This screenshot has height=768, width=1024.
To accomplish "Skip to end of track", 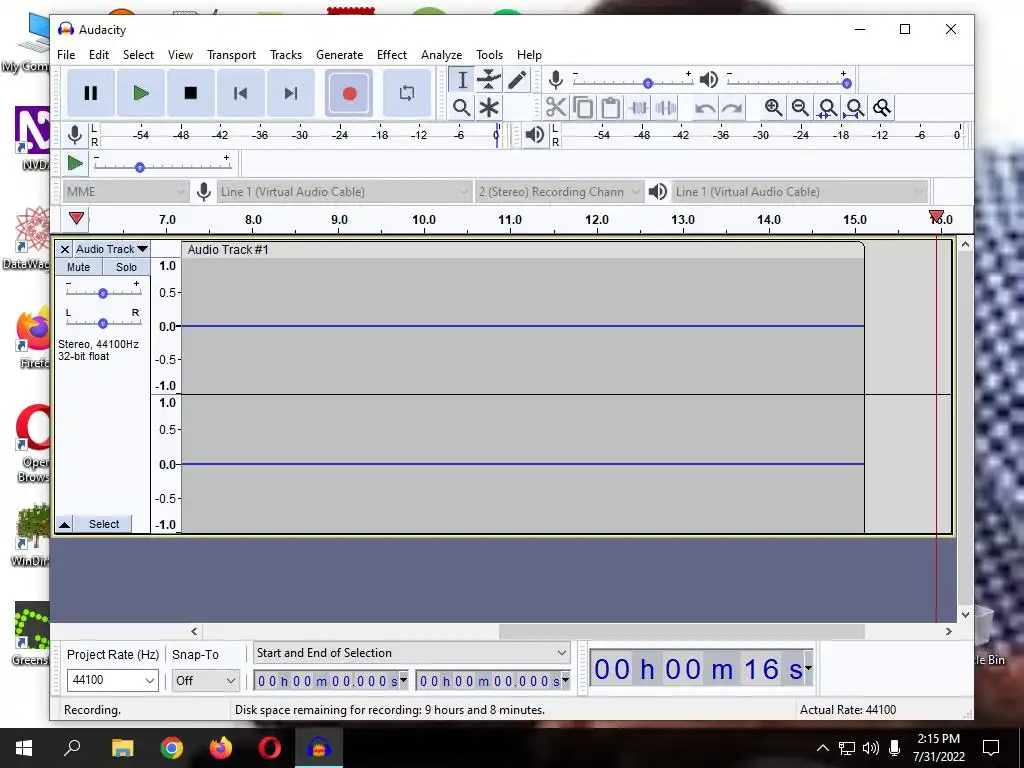I will pos(291,93).
